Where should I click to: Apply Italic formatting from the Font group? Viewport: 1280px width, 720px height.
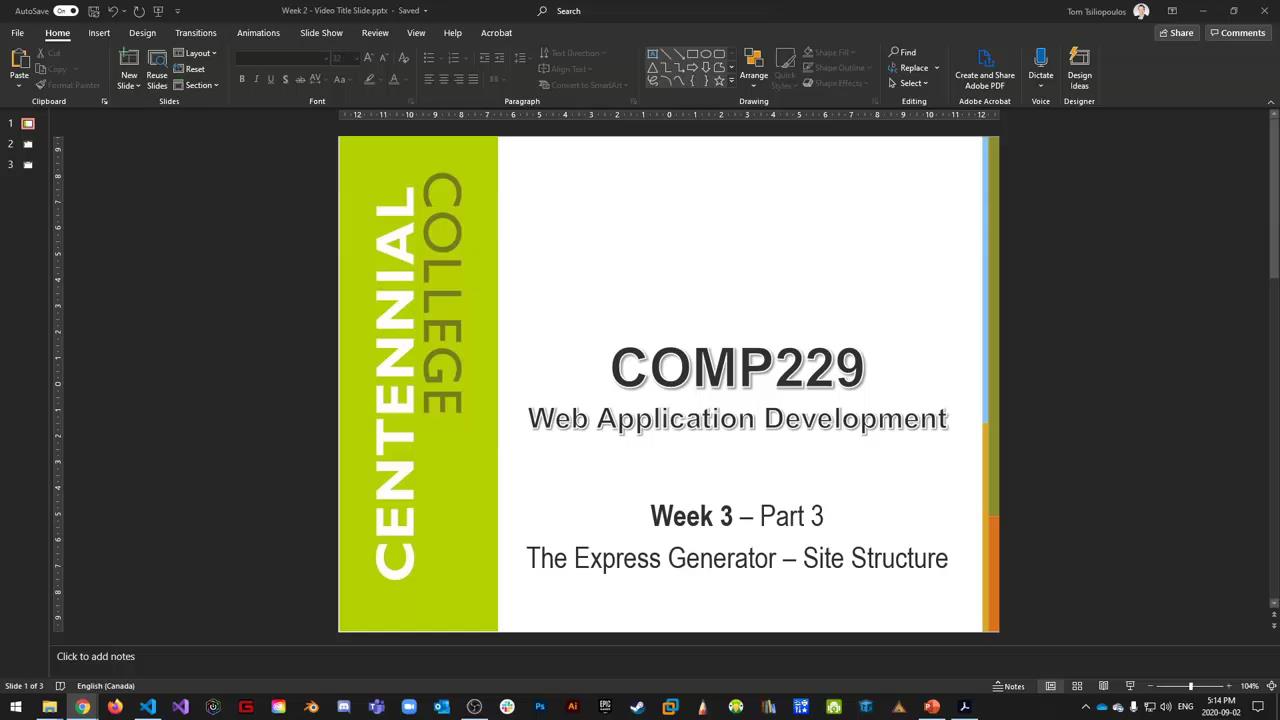pyautogui.click(x=257, y=79)
